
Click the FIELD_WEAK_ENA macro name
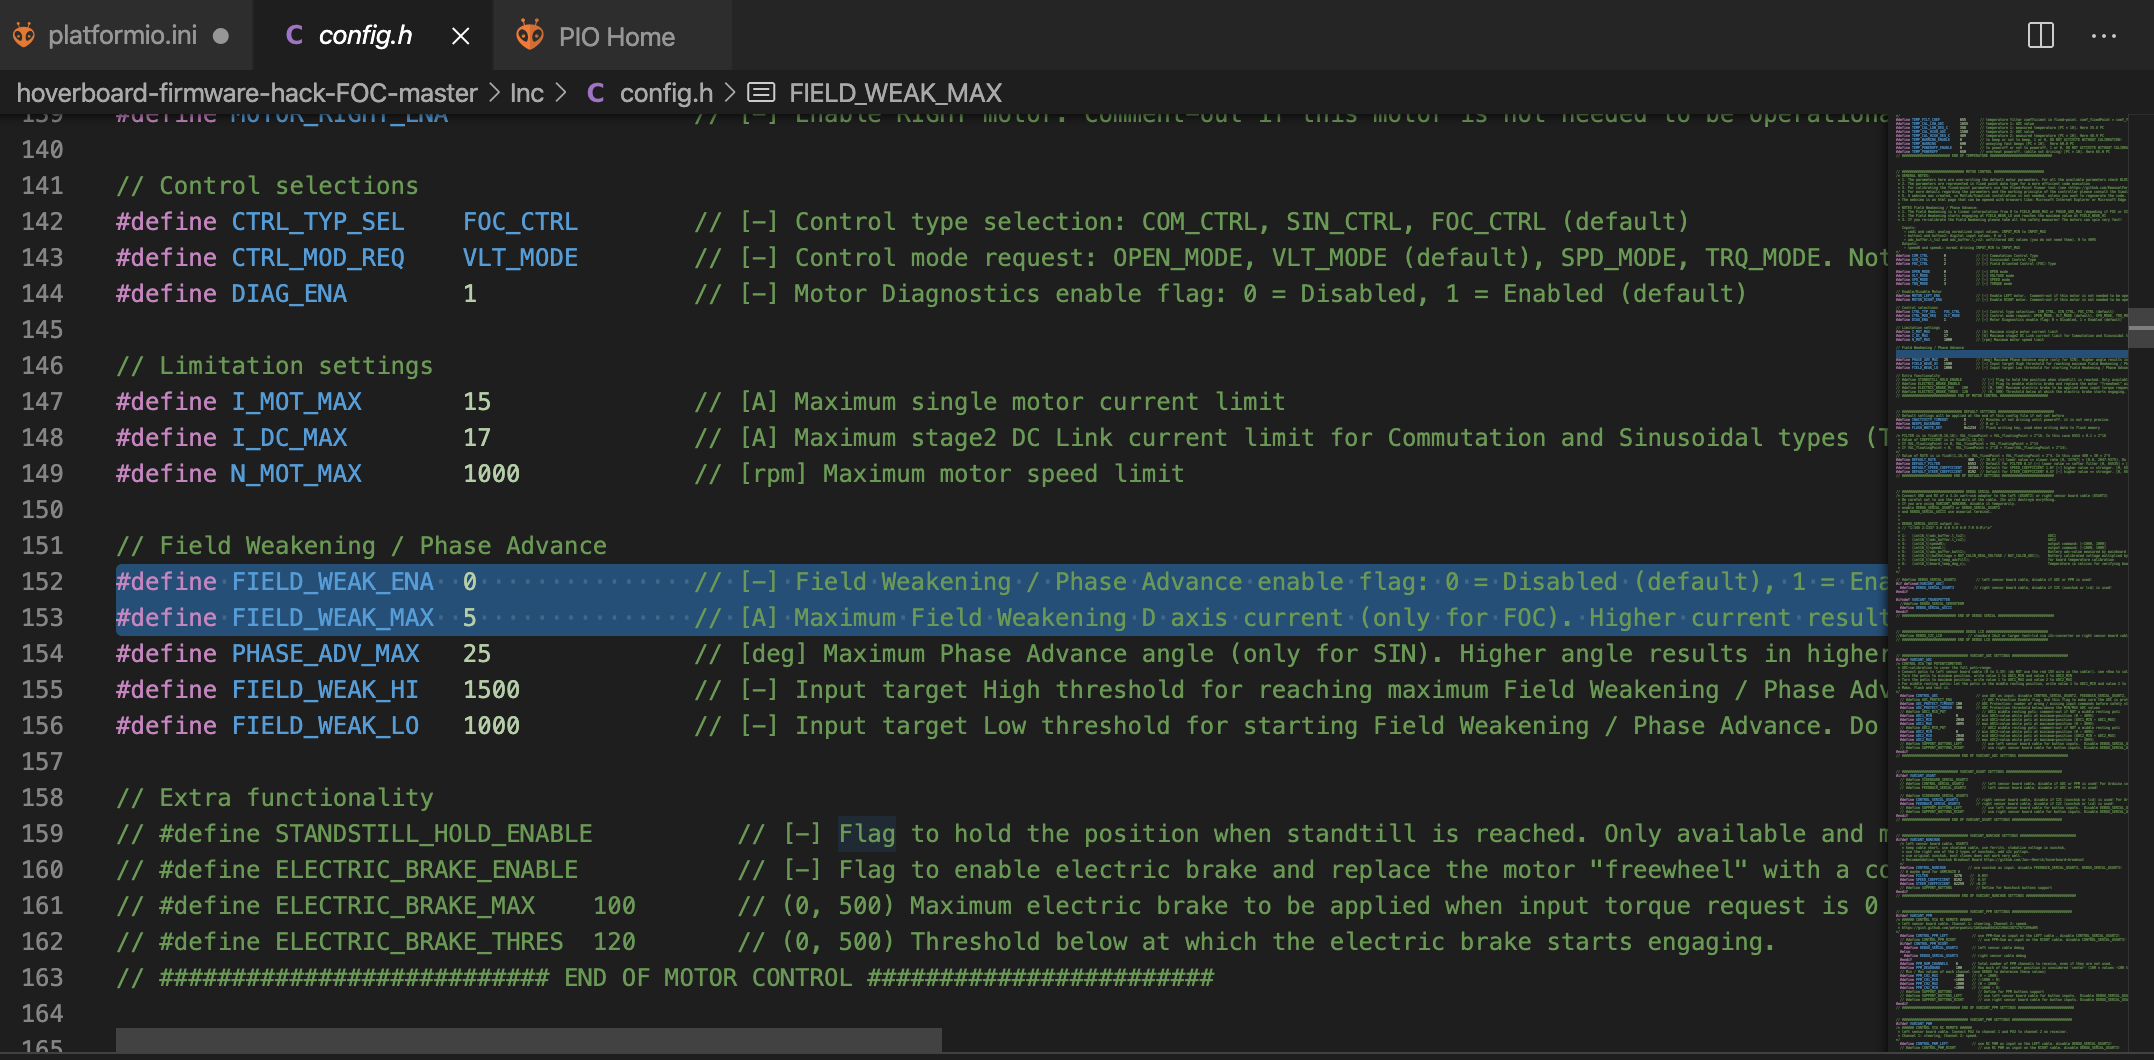tap(333, 582)
